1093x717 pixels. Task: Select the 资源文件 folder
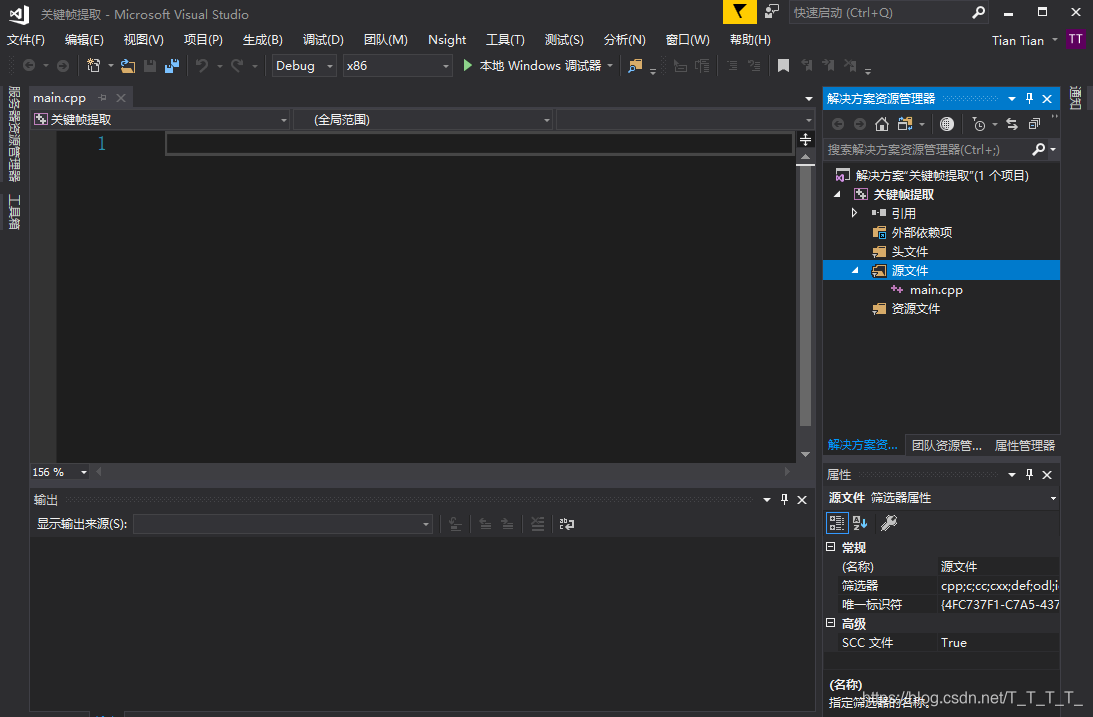[x=916, y=309]
